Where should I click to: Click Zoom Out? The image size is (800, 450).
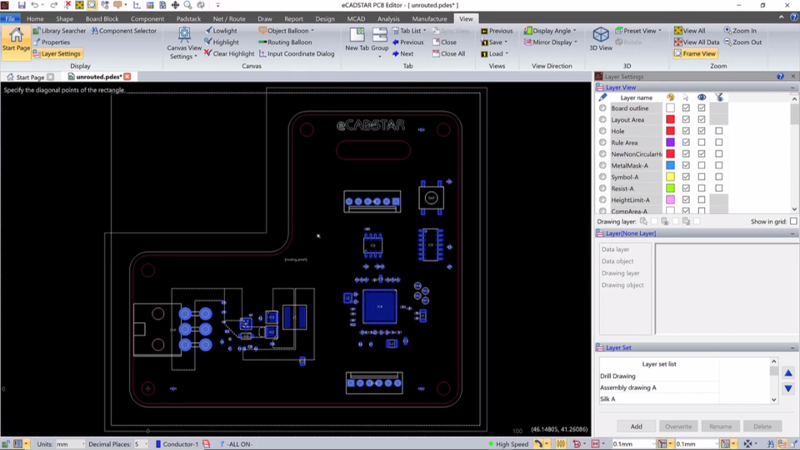[743, 42]
